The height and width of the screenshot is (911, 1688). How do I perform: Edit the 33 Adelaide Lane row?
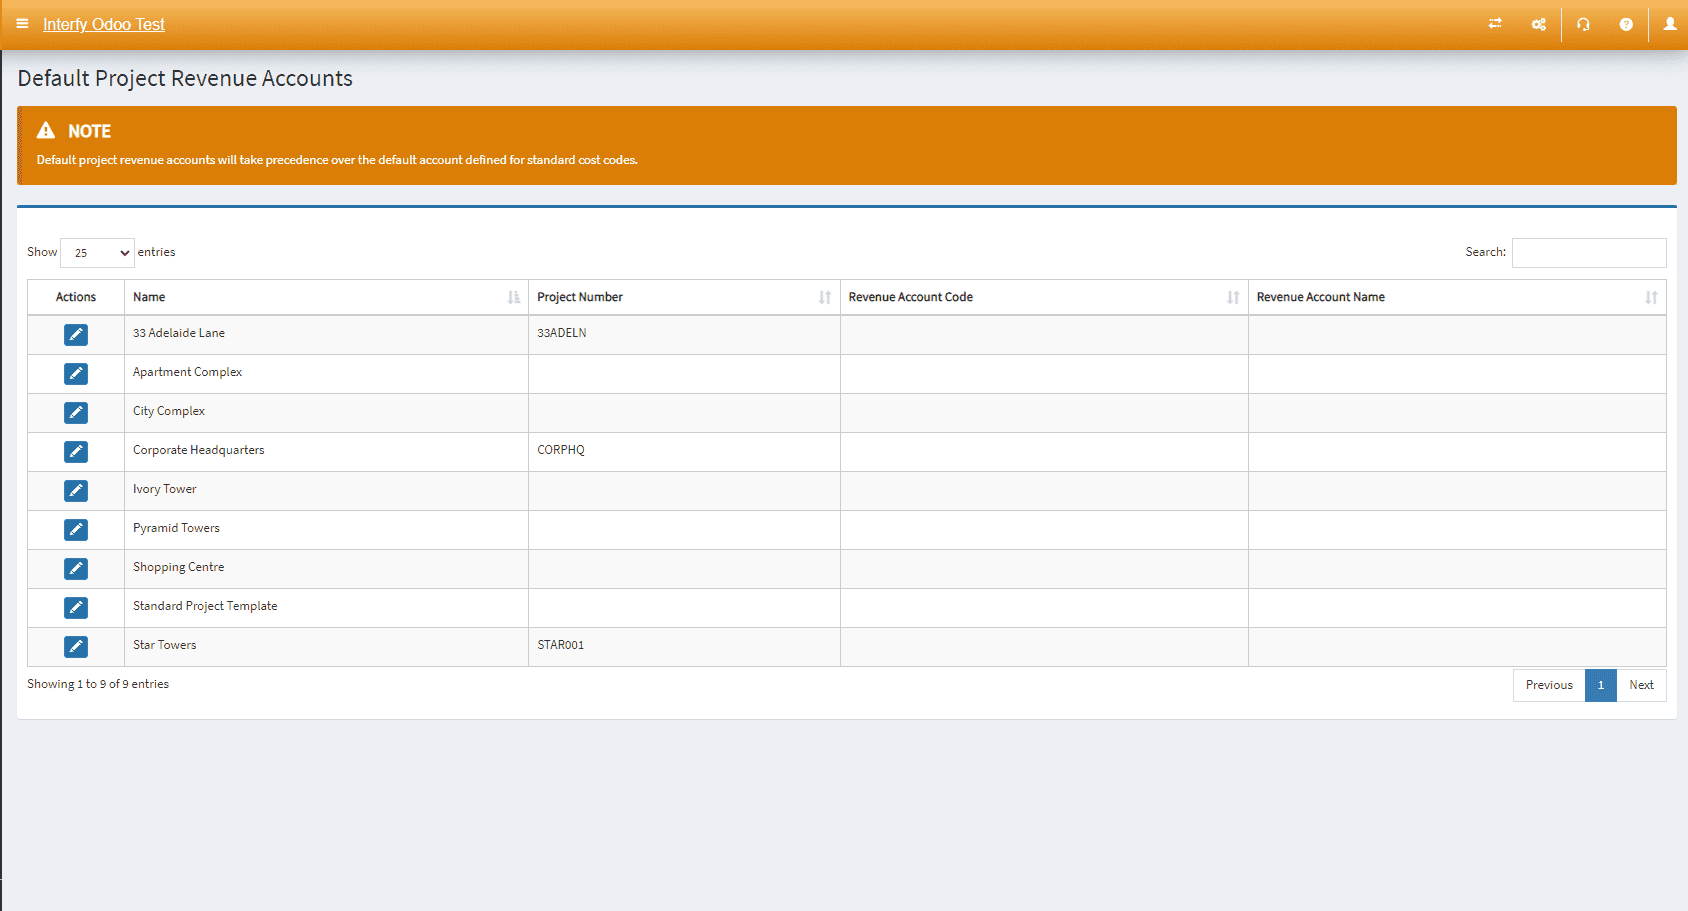(x=76, y=335)
